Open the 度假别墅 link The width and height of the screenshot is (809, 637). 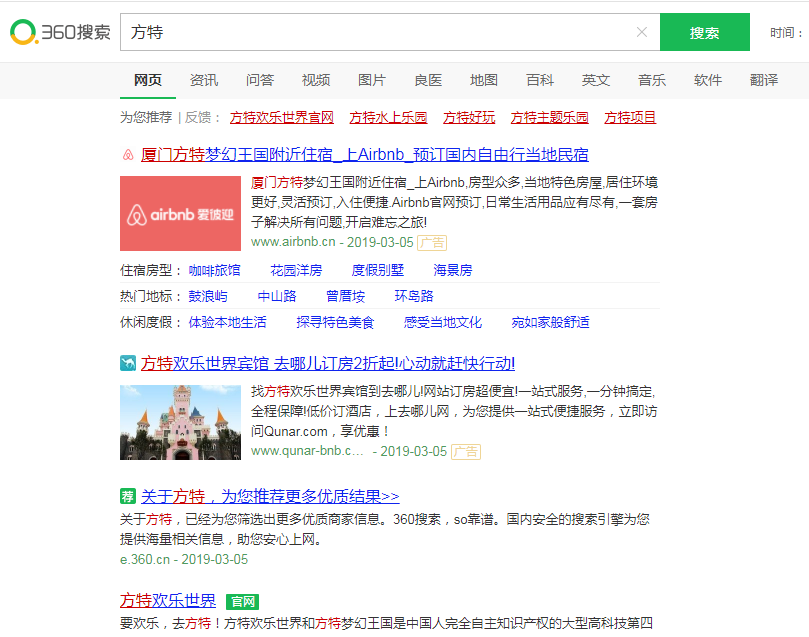coord(378,270)
